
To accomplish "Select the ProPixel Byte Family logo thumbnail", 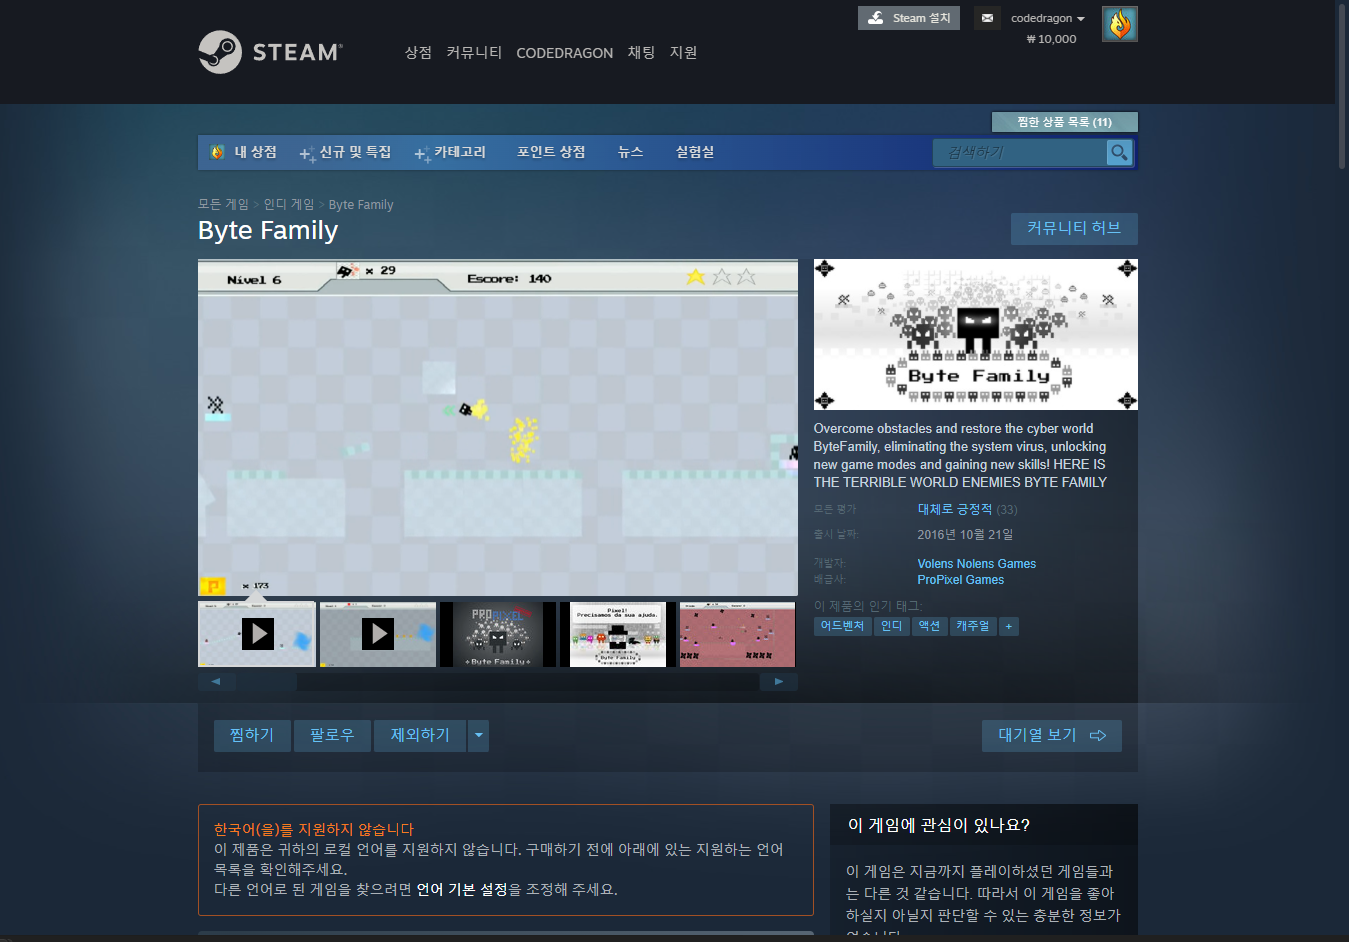I will [498, 634].
